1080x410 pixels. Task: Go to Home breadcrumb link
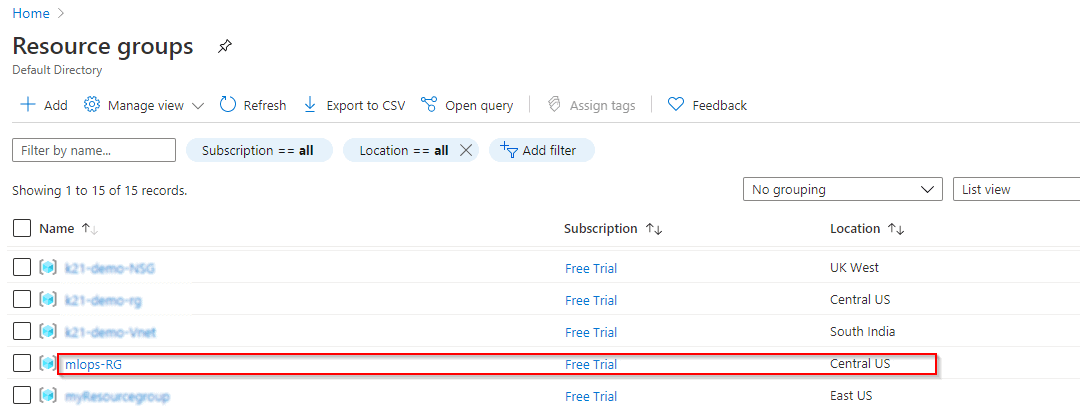(x=30, y=13)
